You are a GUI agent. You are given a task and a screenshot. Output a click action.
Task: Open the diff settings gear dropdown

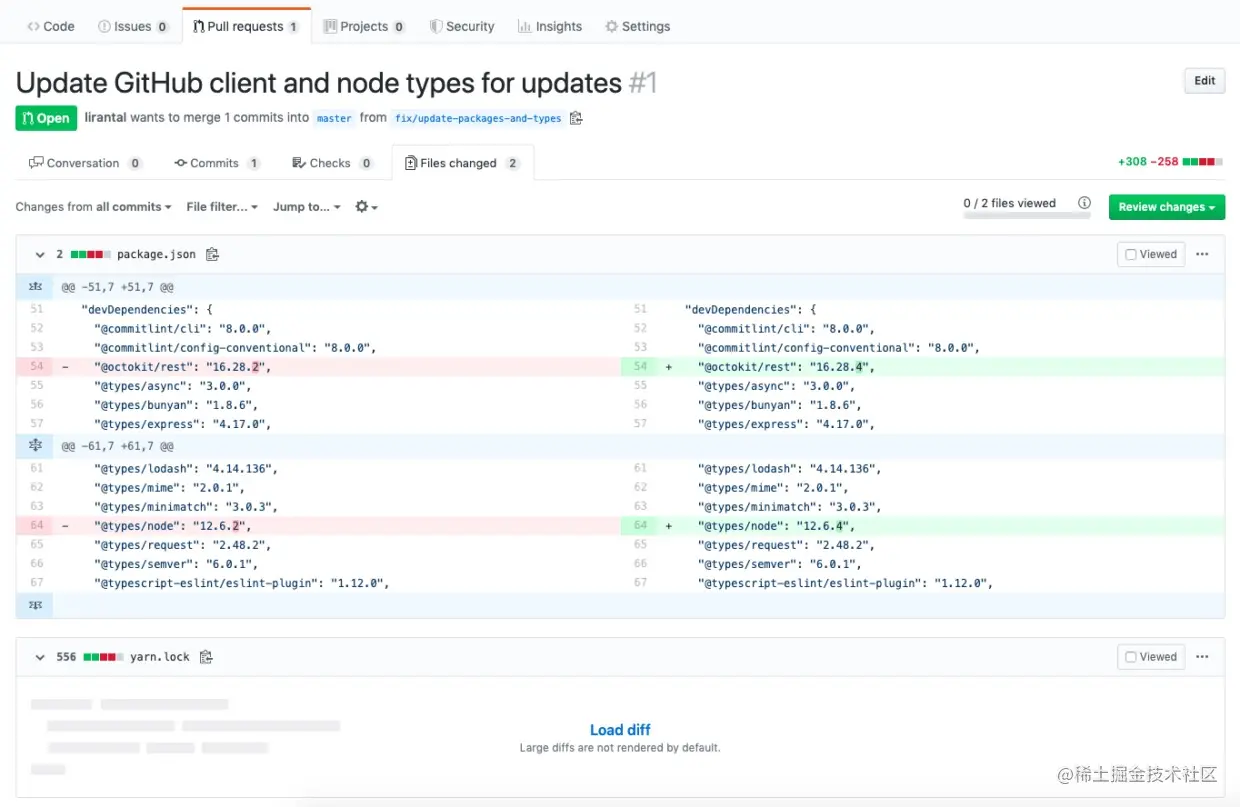(x=366, y=207)
